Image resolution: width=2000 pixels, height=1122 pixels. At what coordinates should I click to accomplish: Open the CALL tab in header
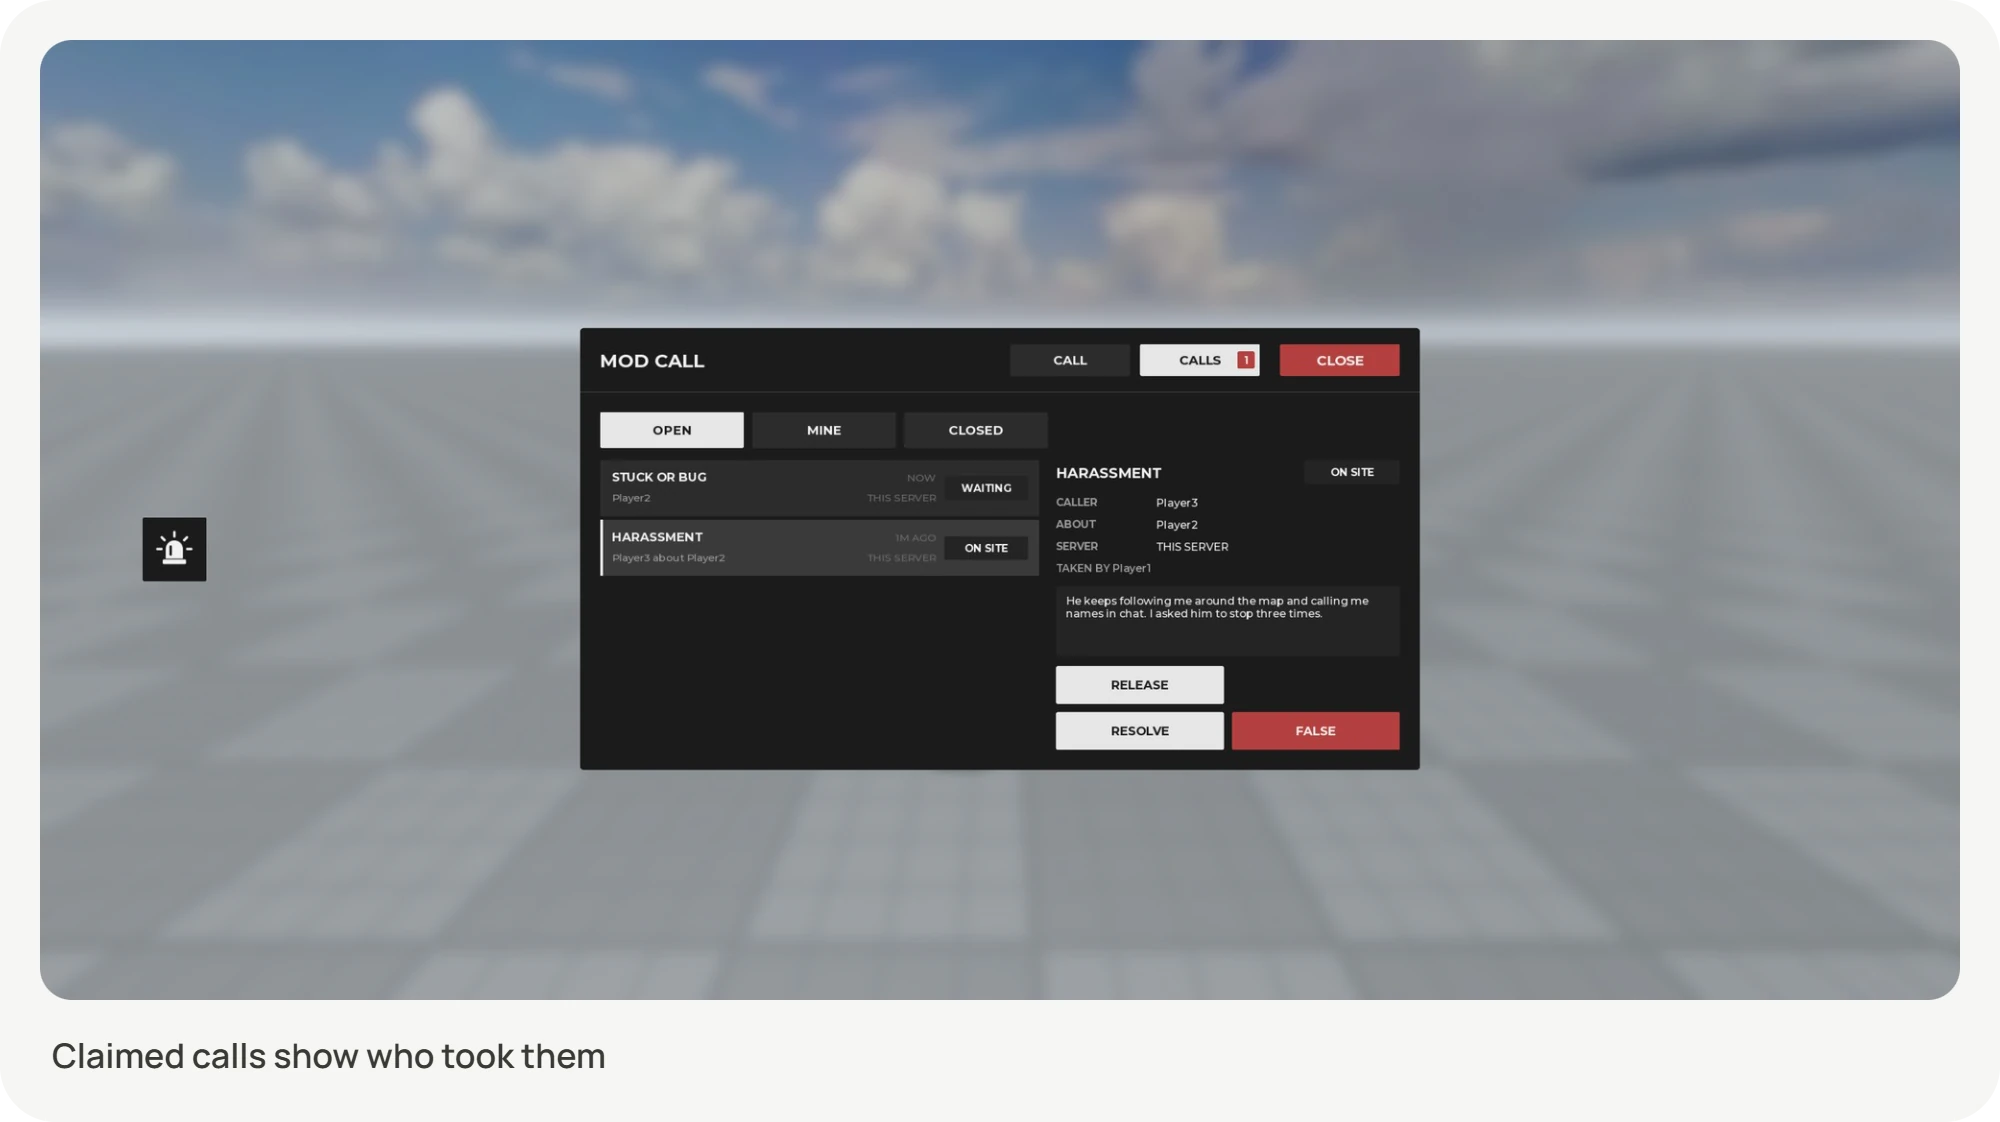1069,360
